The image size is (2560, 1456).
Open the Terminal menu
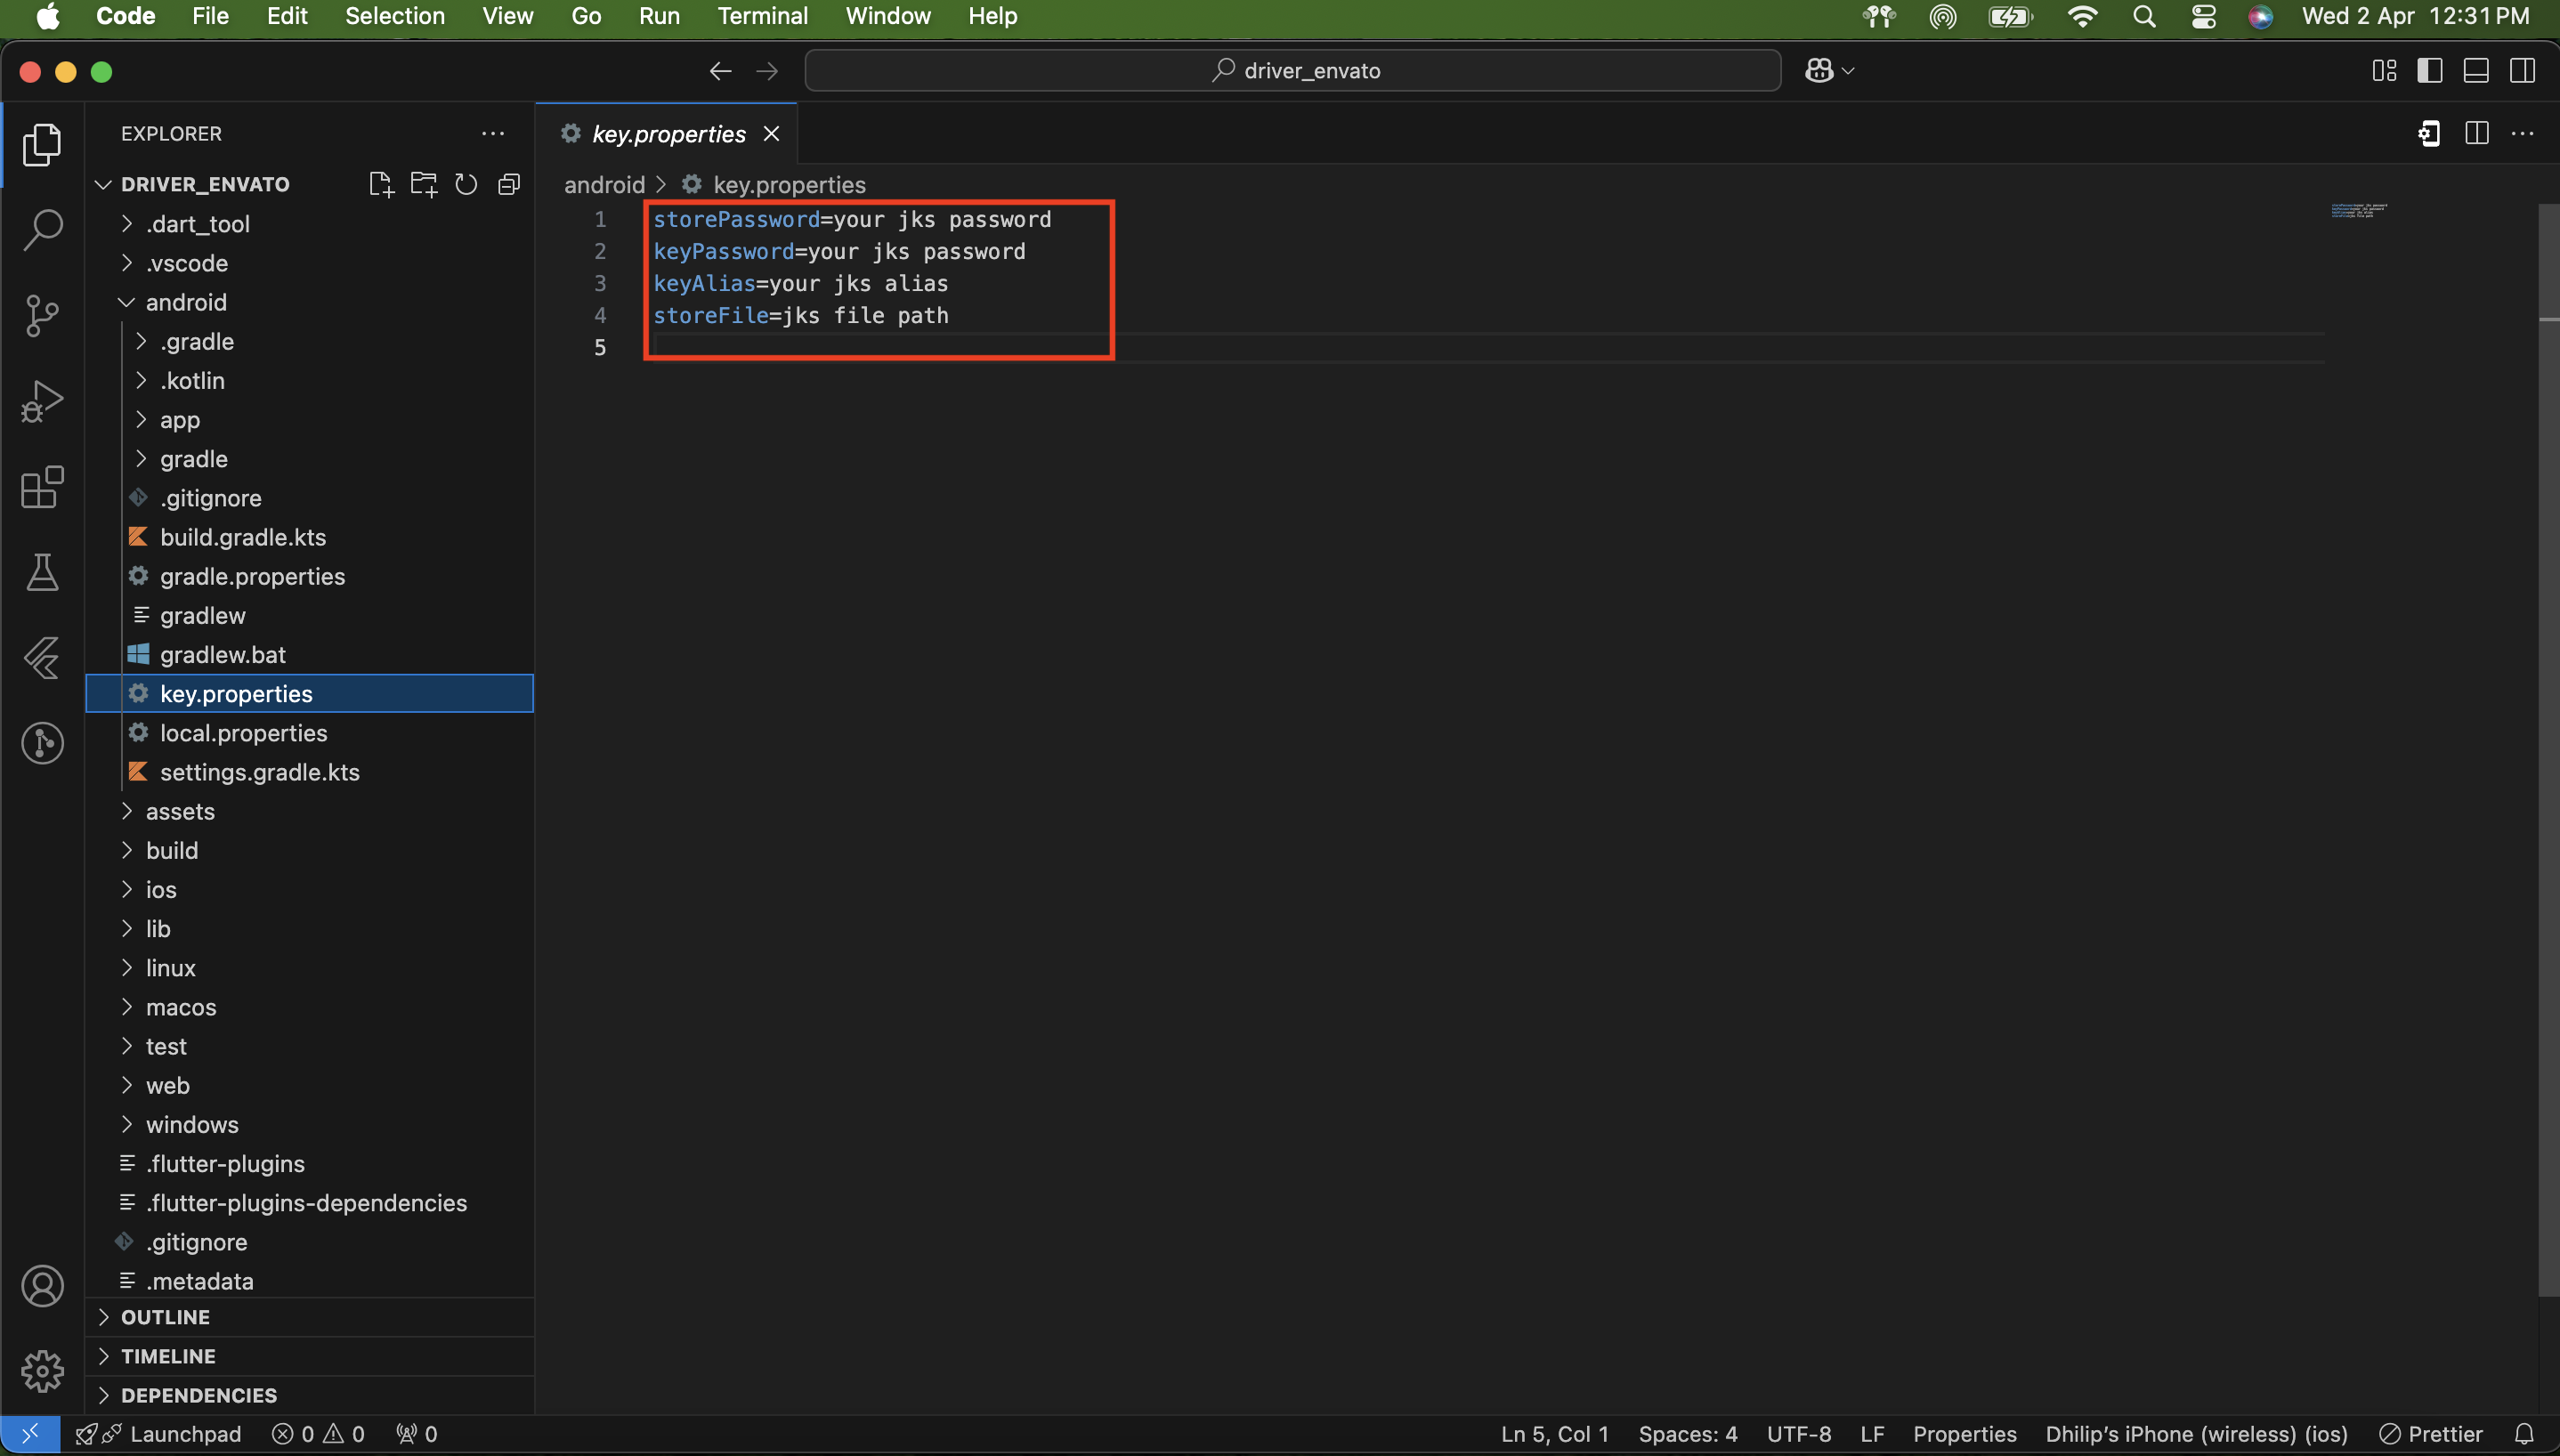click(x=762, y=16)
